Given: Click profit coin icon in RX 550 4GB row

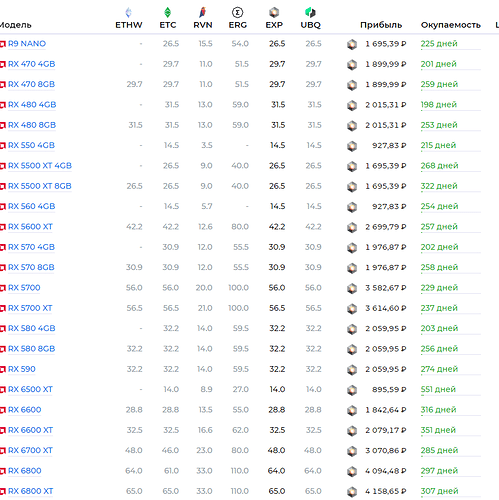Looking at the screenshot, I should point(352,146).
